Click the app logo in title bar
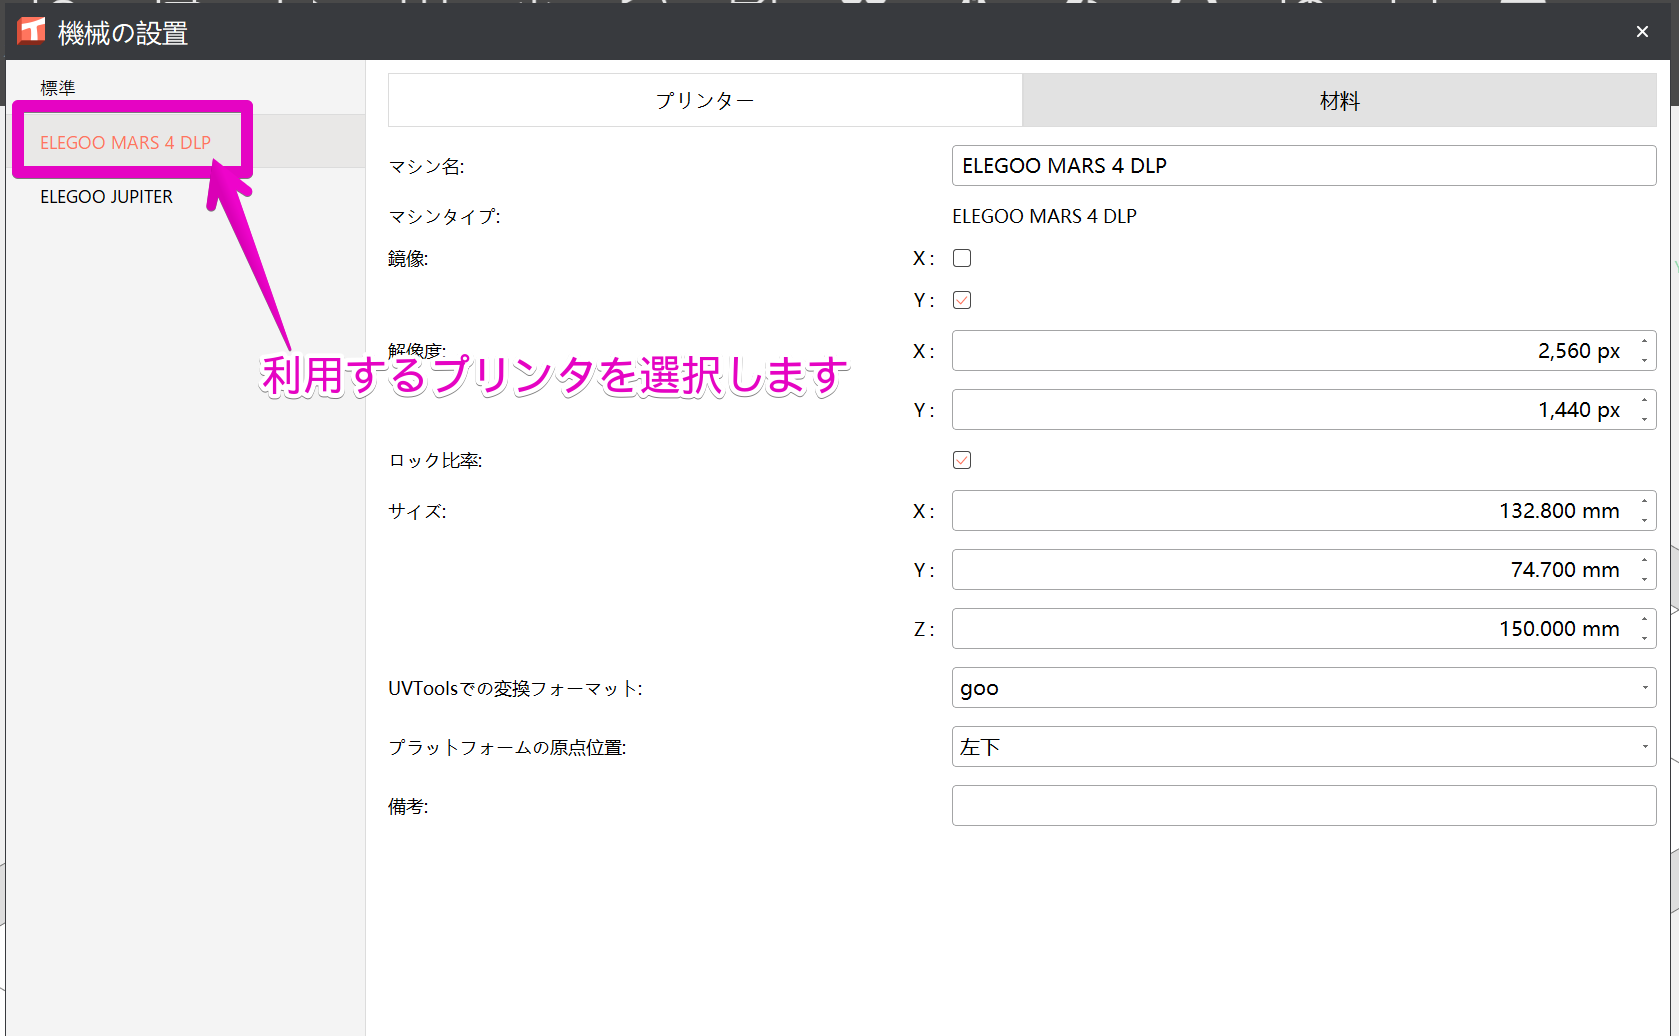 [x=31, y=32]
